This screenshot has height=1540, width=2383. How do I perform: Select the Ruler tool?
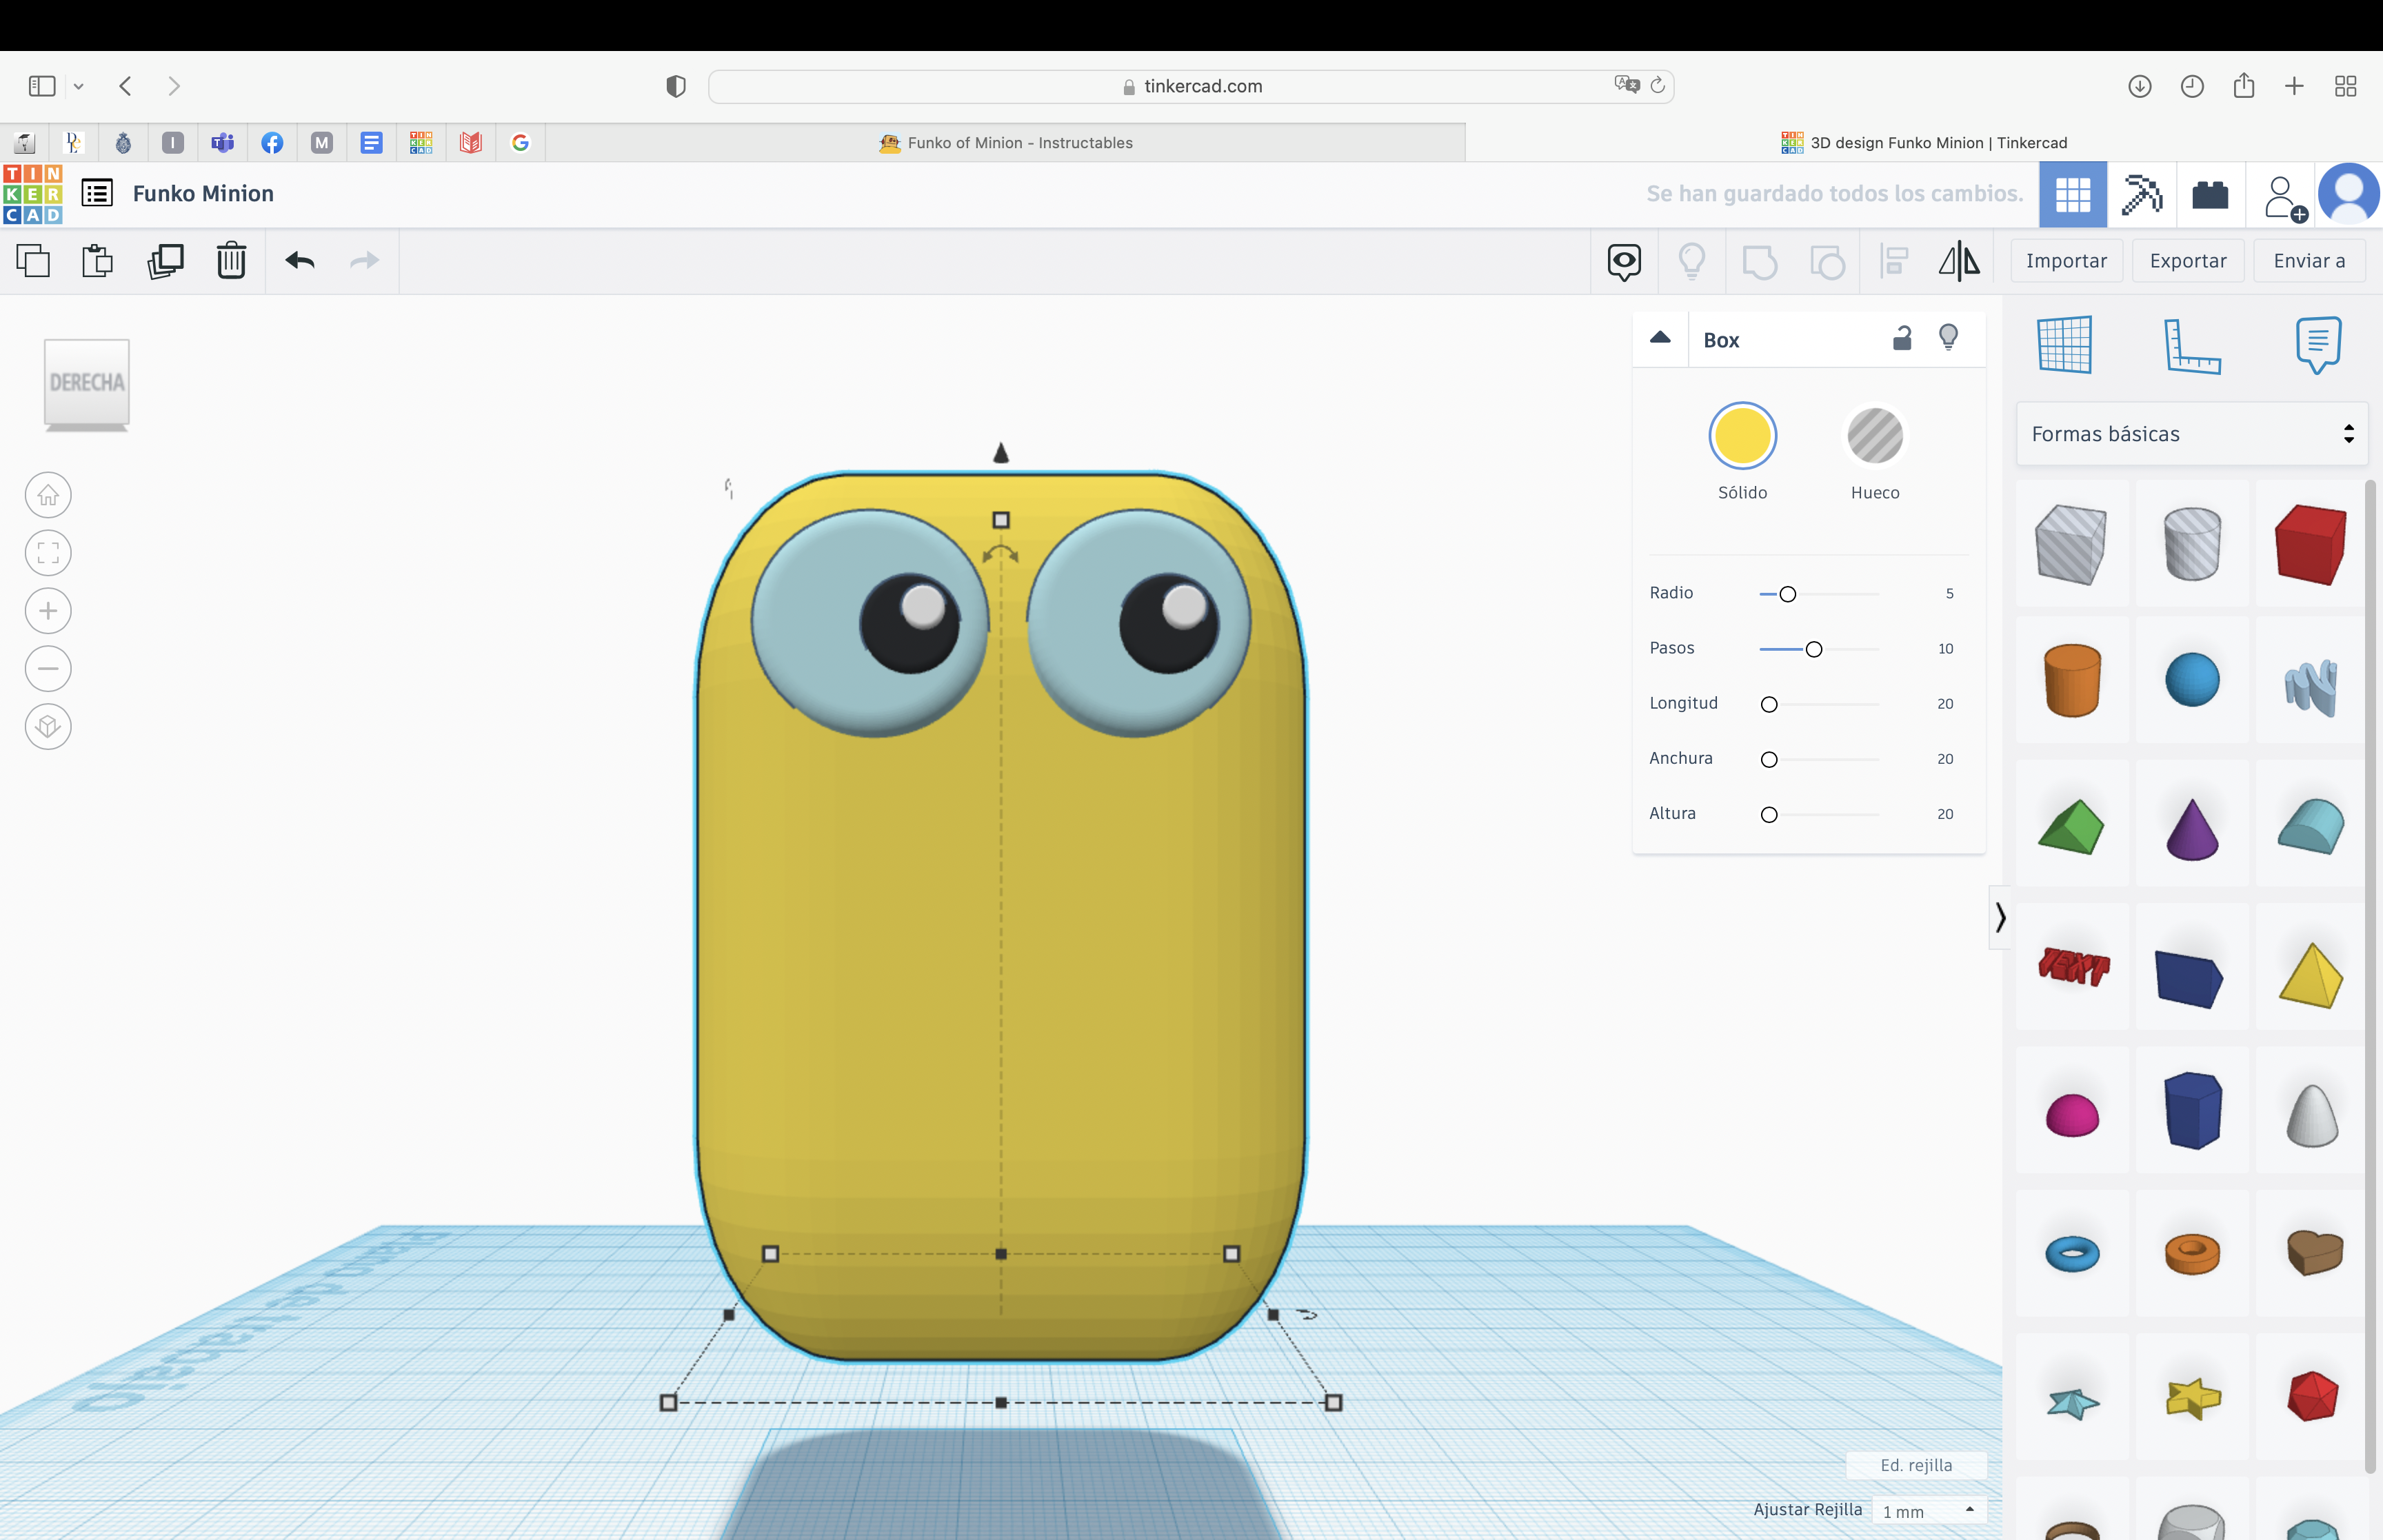coord(2192,346)
